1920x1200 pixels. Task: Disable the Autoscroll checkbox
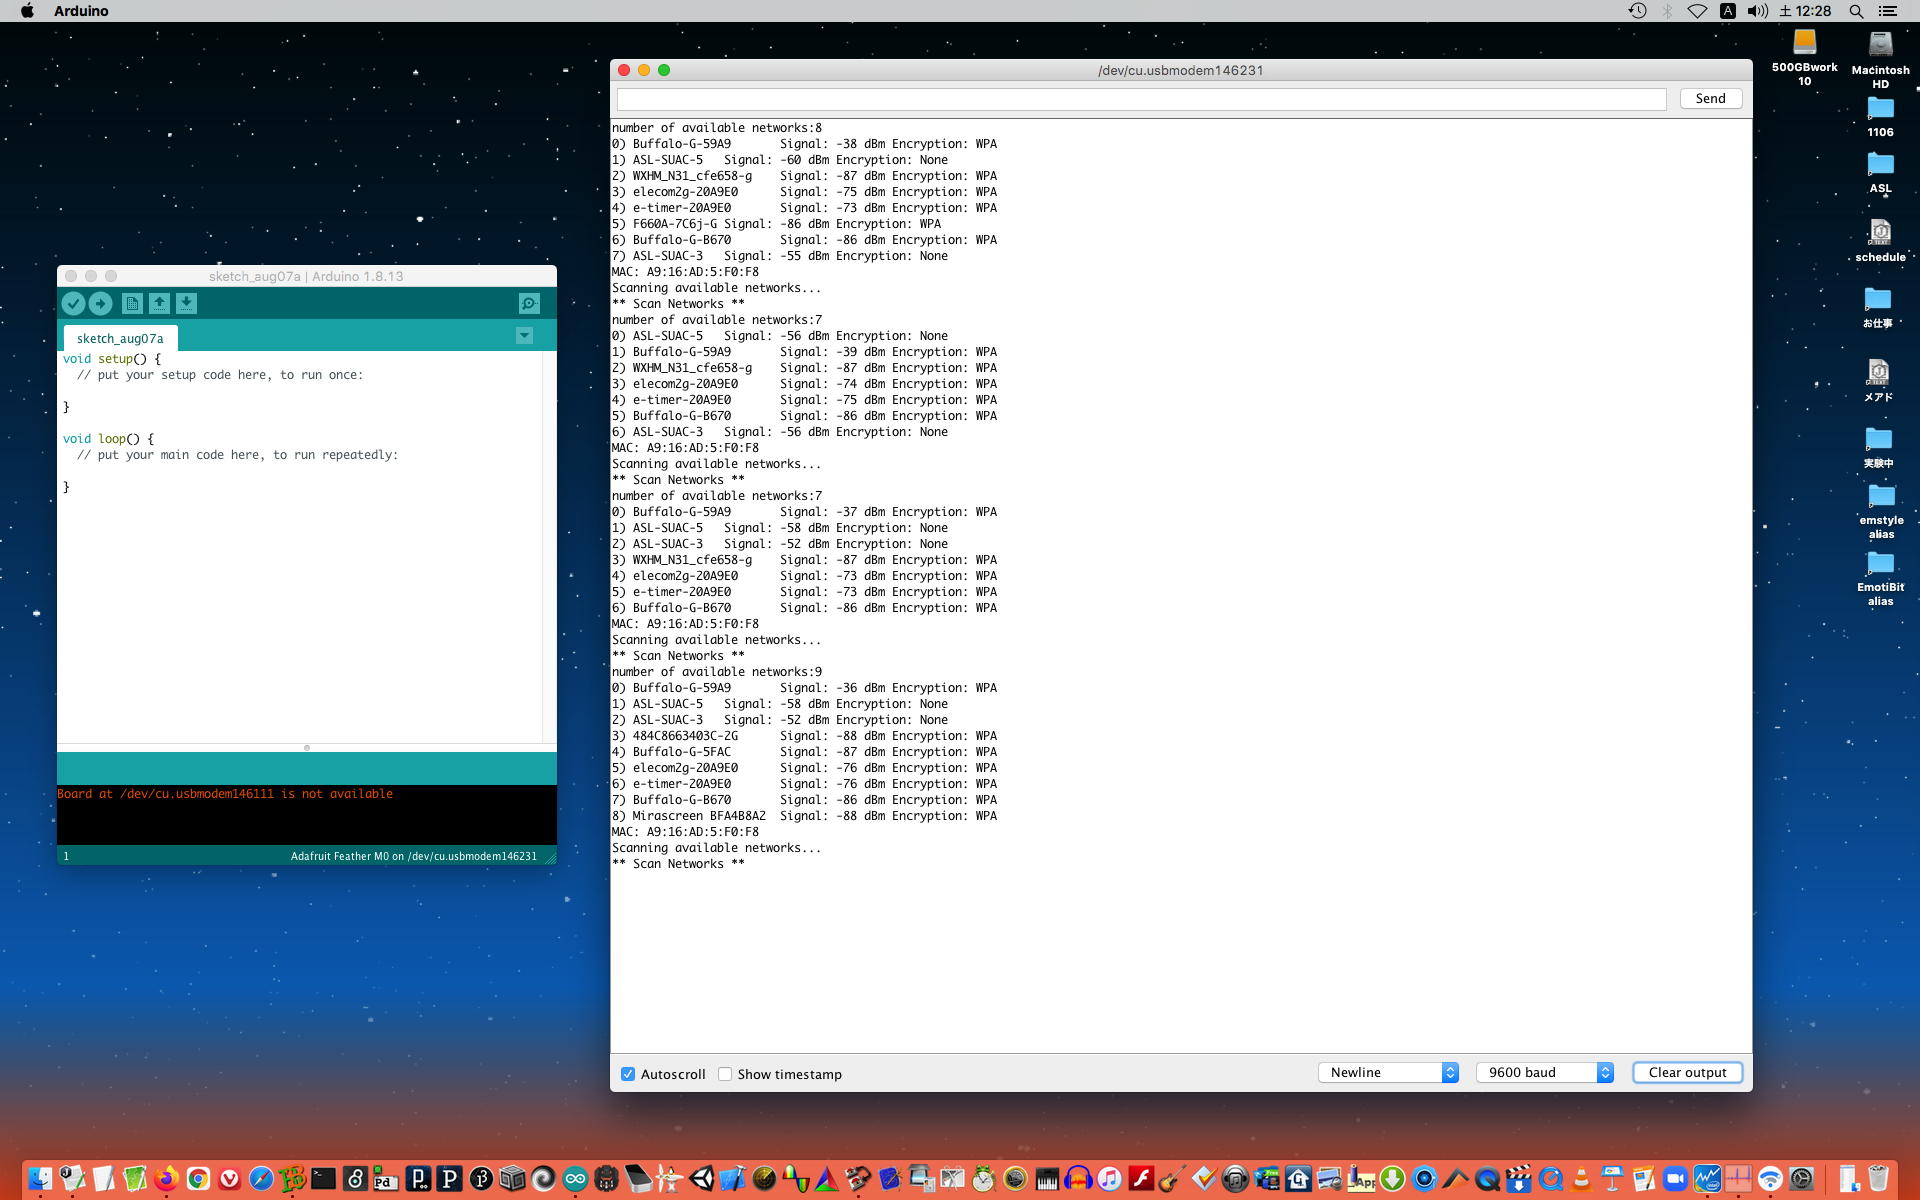click(x=628, y=1074)
